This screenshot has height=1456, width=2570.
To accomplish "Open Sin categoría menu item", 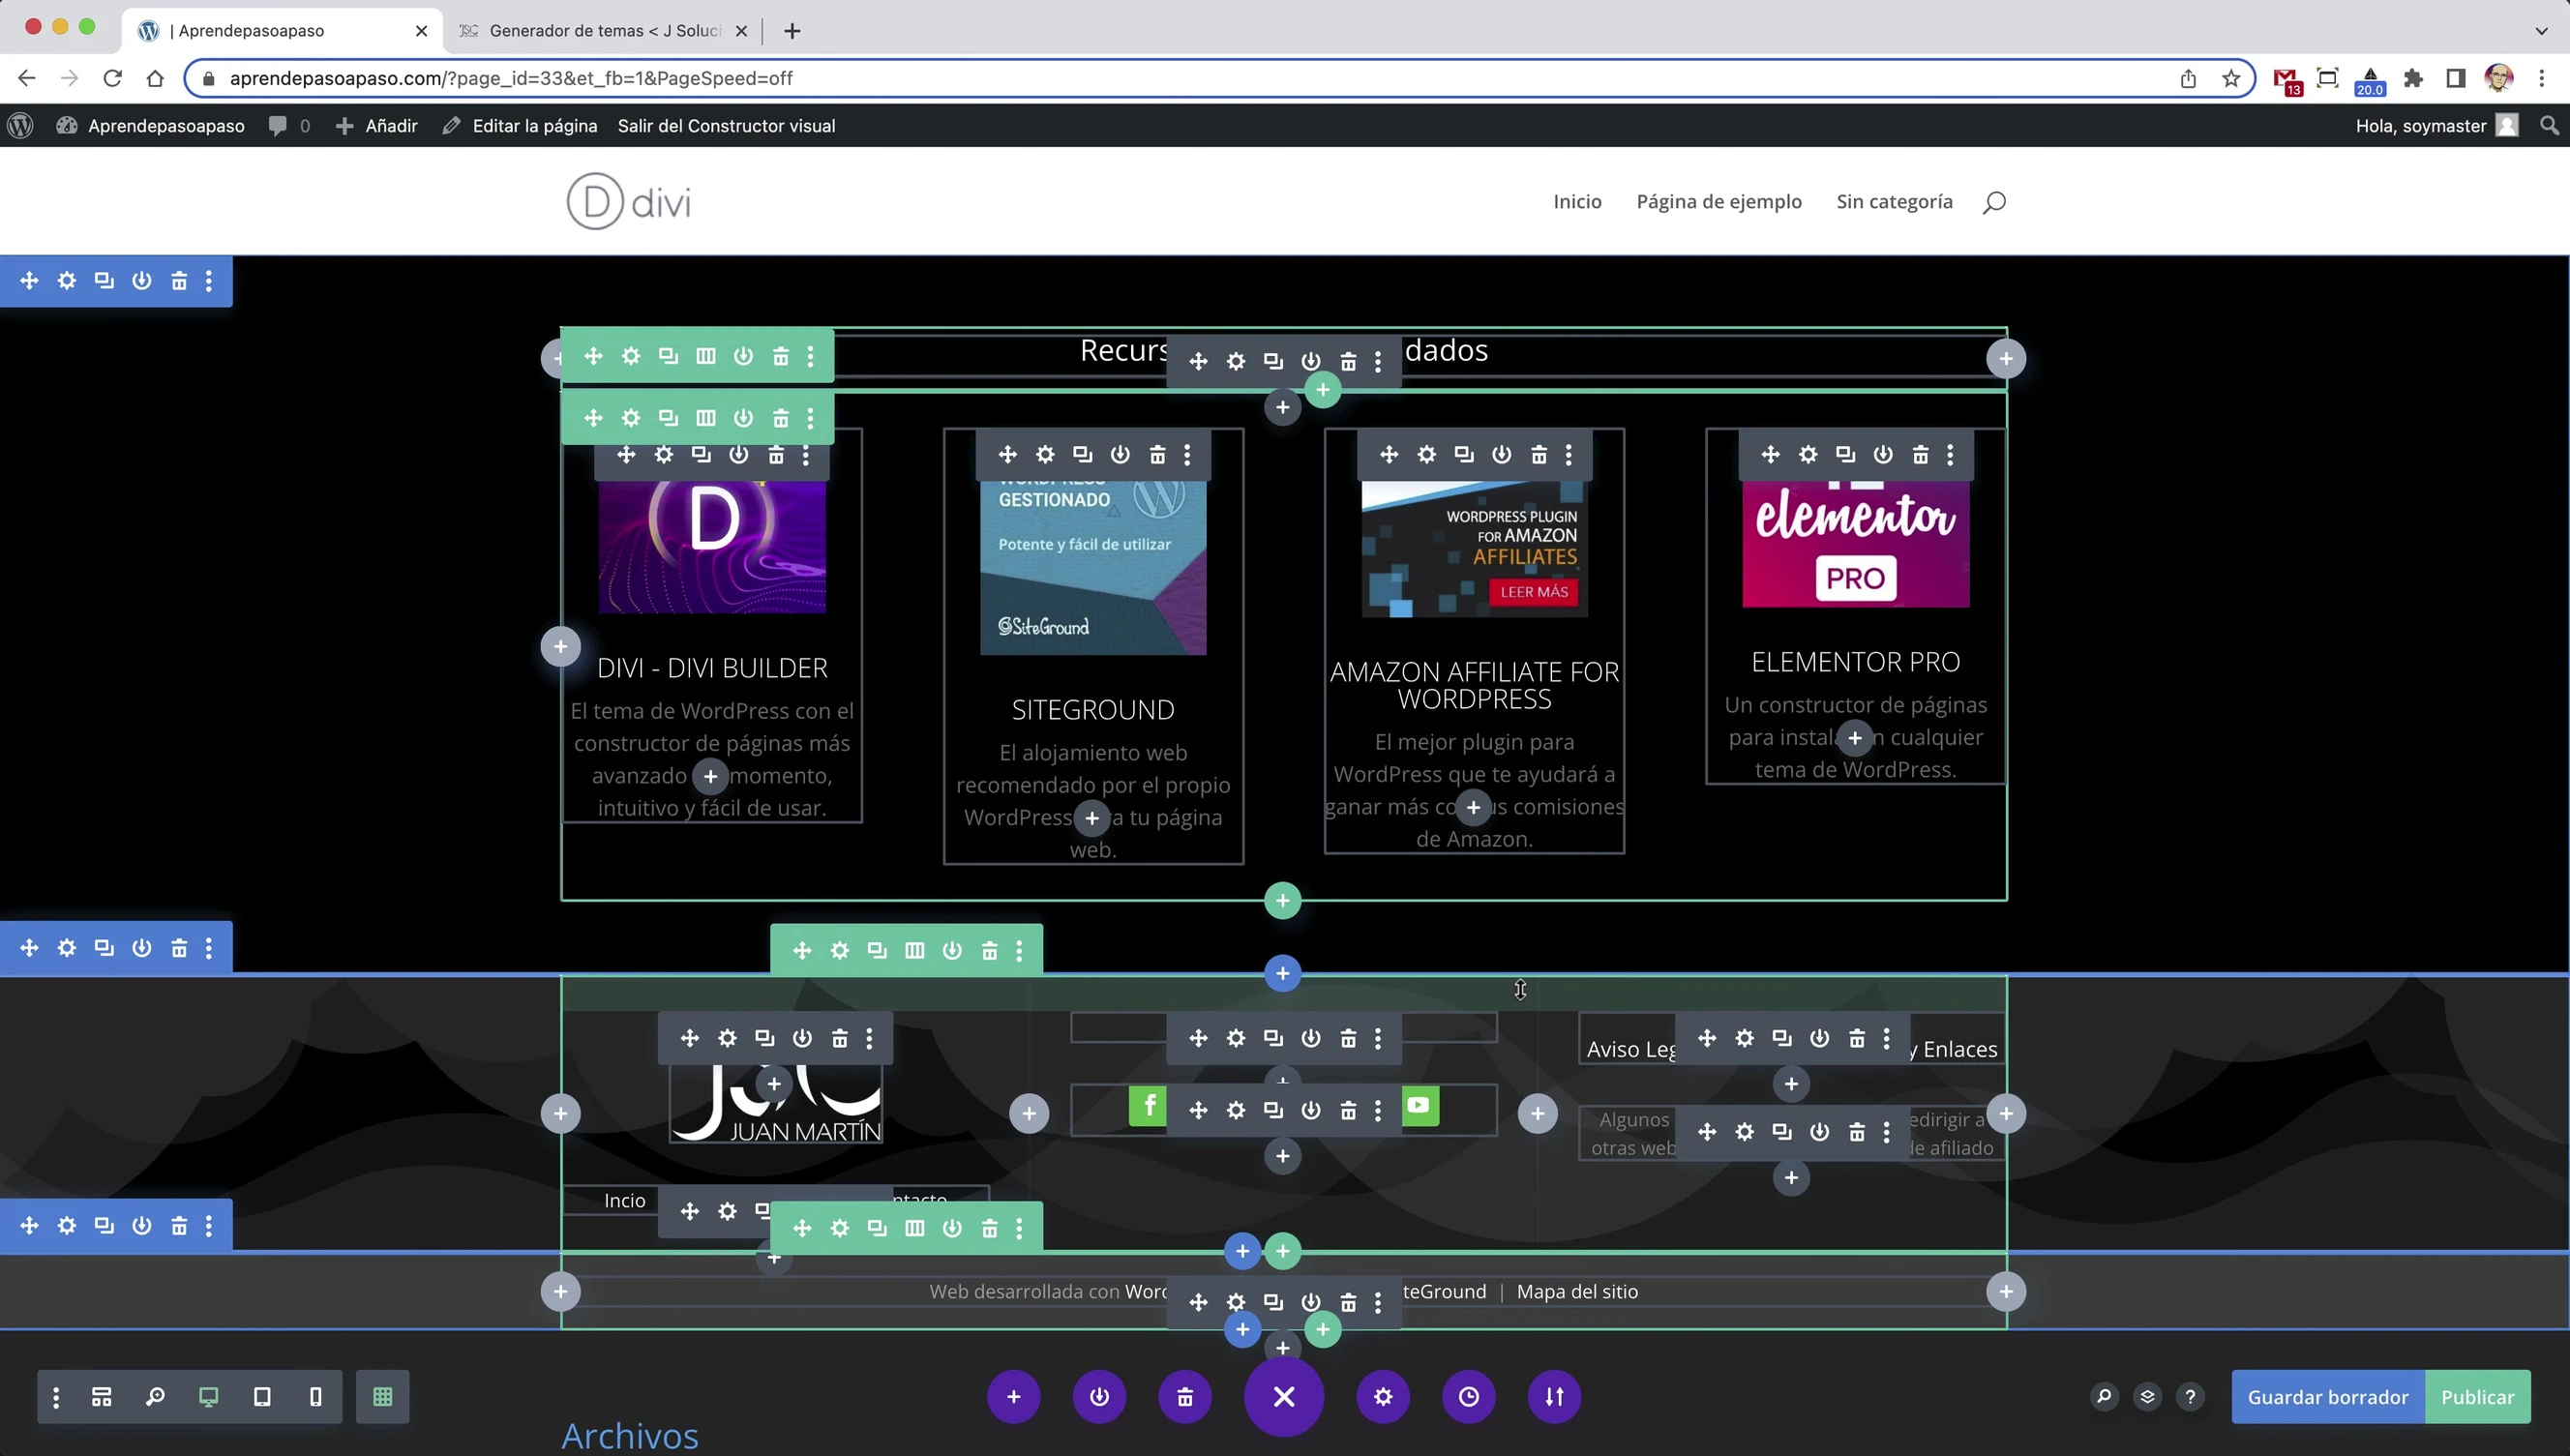I will (1894, 201).
